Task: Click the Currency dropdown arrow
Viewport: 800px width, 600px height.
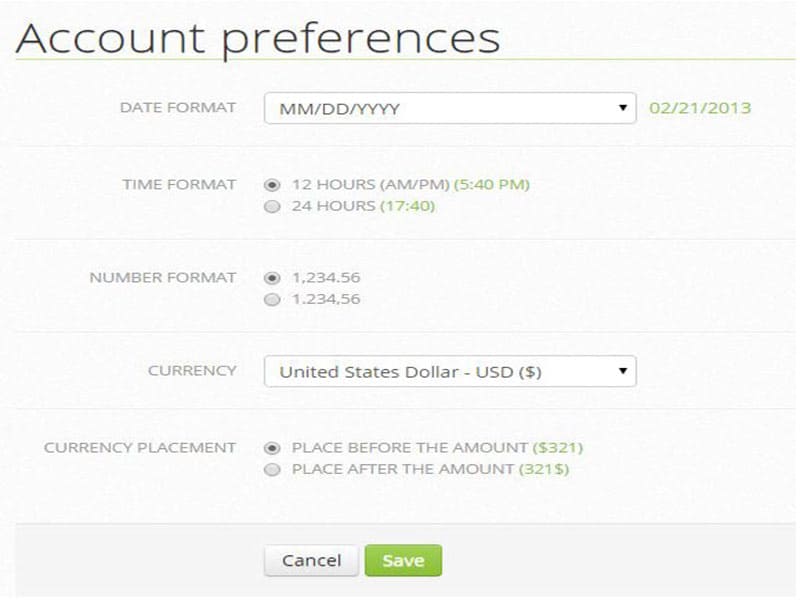Action: pos(622,371)
